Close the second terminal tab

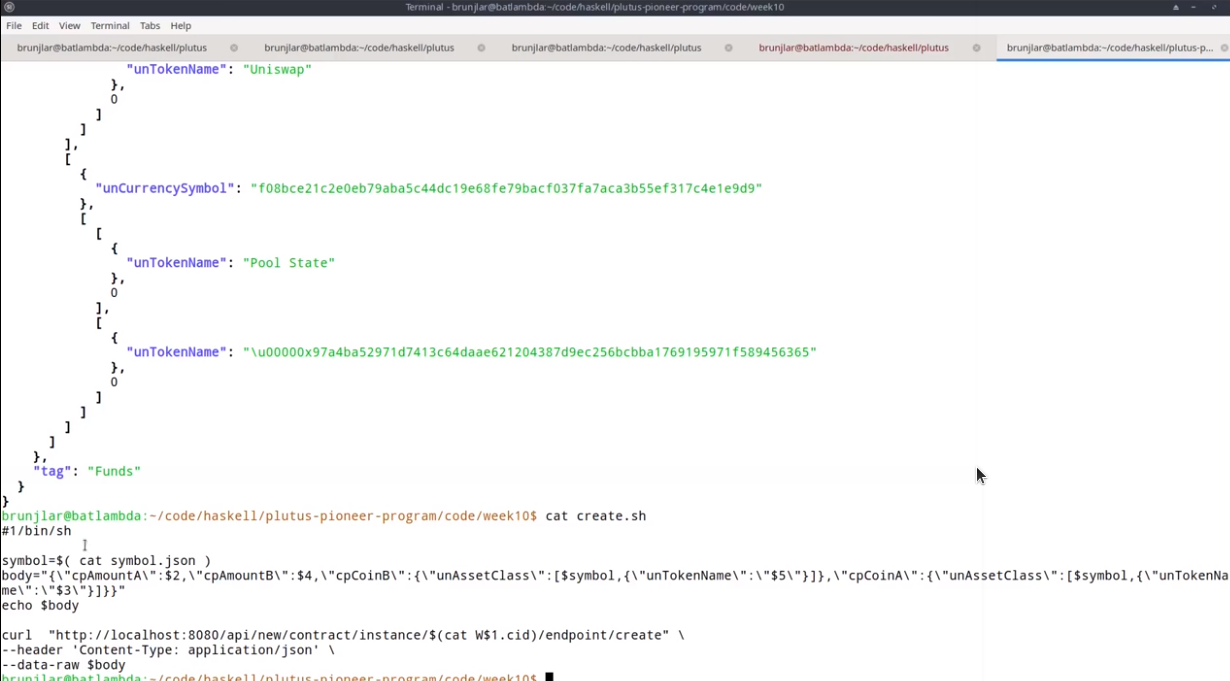pyautogui.click(x=481, y=48)
